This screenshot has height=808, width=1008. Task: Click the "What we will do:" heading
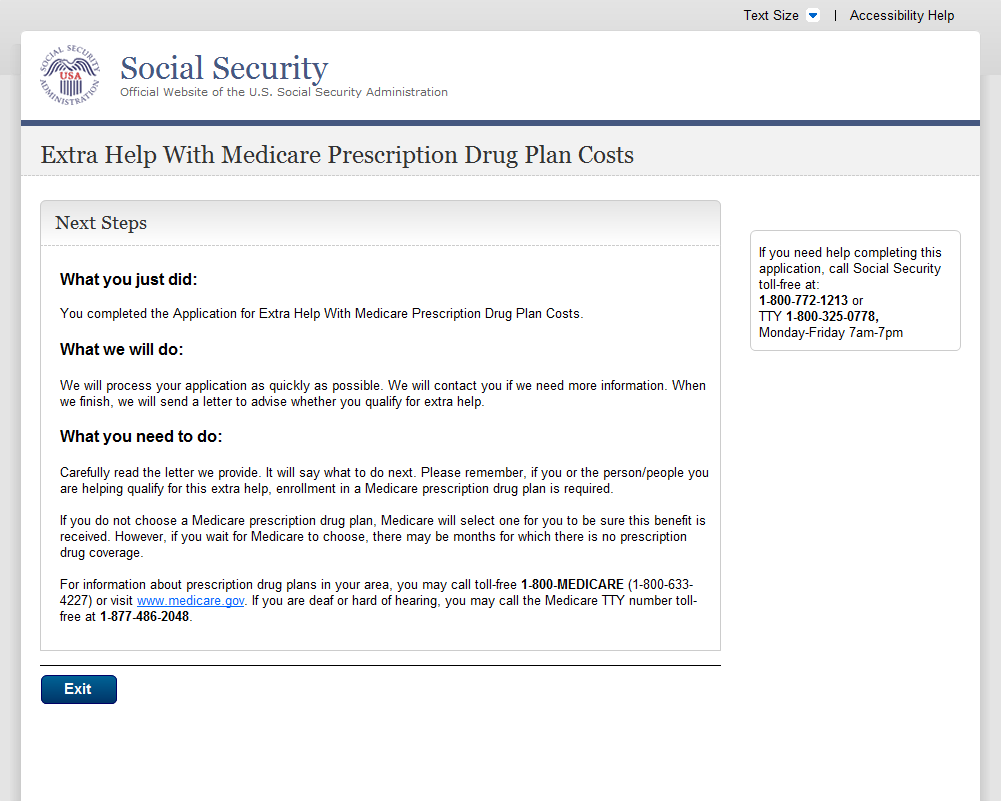[x=122, y=350]
